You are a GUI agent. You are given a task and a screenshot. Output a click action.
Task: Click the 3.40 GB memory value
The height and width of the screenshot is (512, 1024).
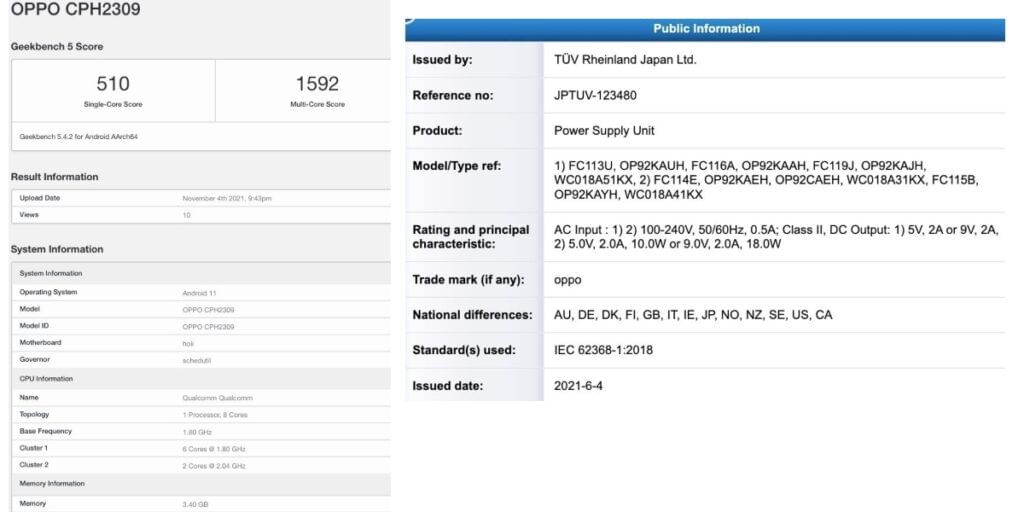pos(195,505)
